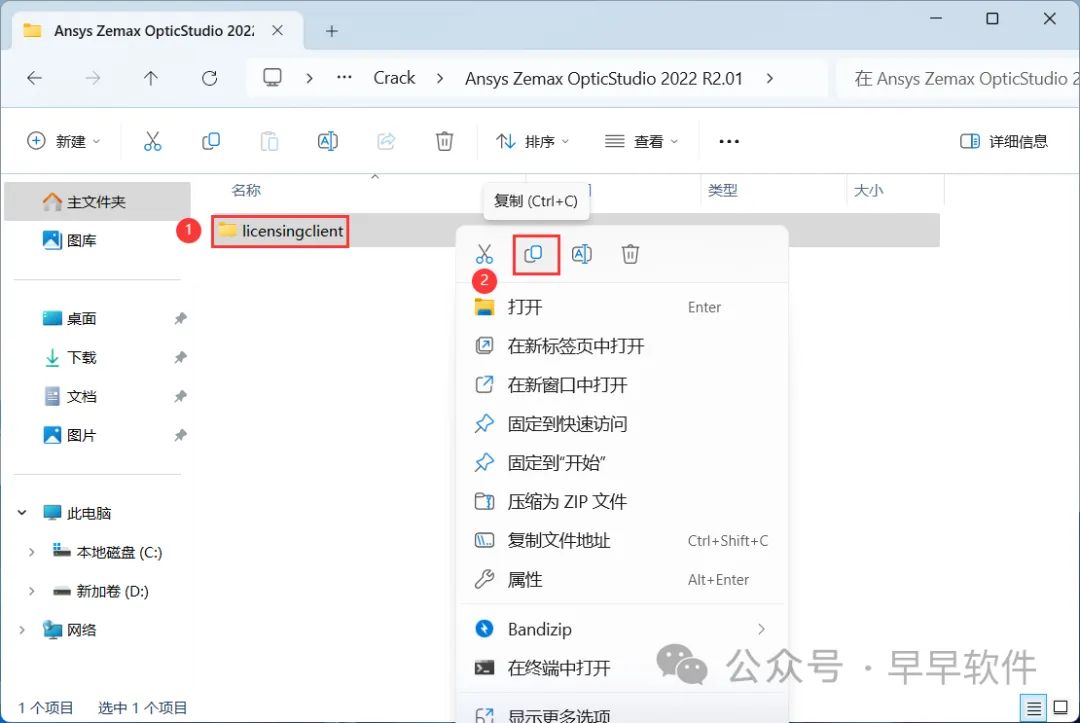Go forward with the right arrow

(x=92, y=78)
